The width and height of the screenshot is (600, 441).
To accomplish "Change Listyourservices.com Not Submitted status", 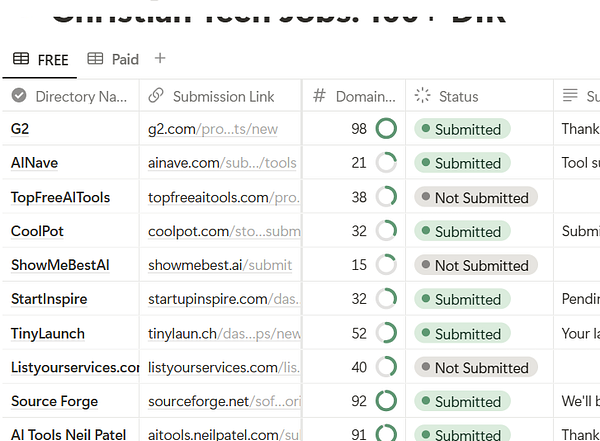I will point(476,368).
